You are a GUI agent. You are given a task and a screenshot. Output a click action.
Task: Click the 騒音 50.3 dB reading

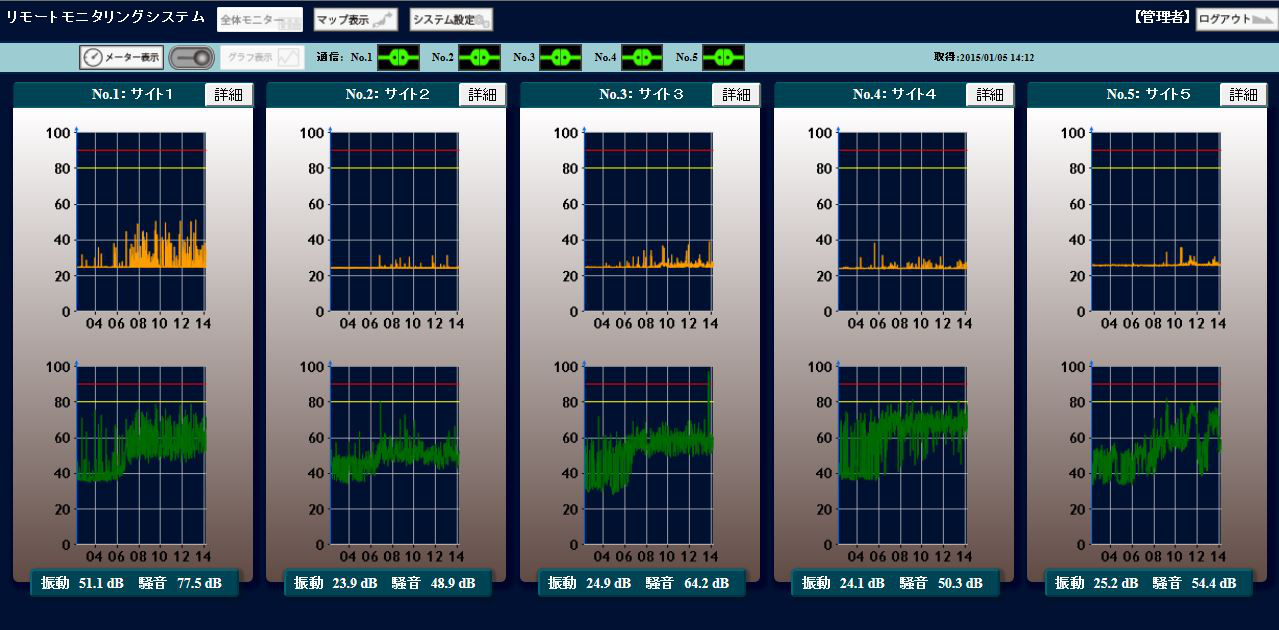(942, 583)
